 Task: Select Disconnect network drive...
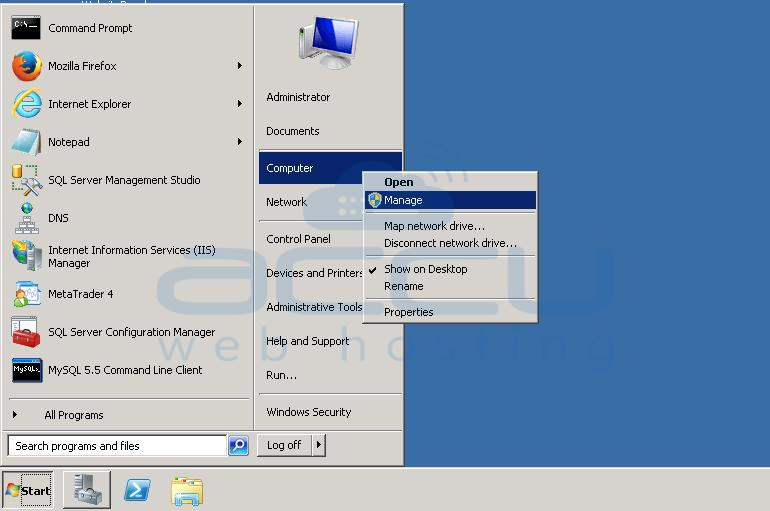(x=450, y=243)
